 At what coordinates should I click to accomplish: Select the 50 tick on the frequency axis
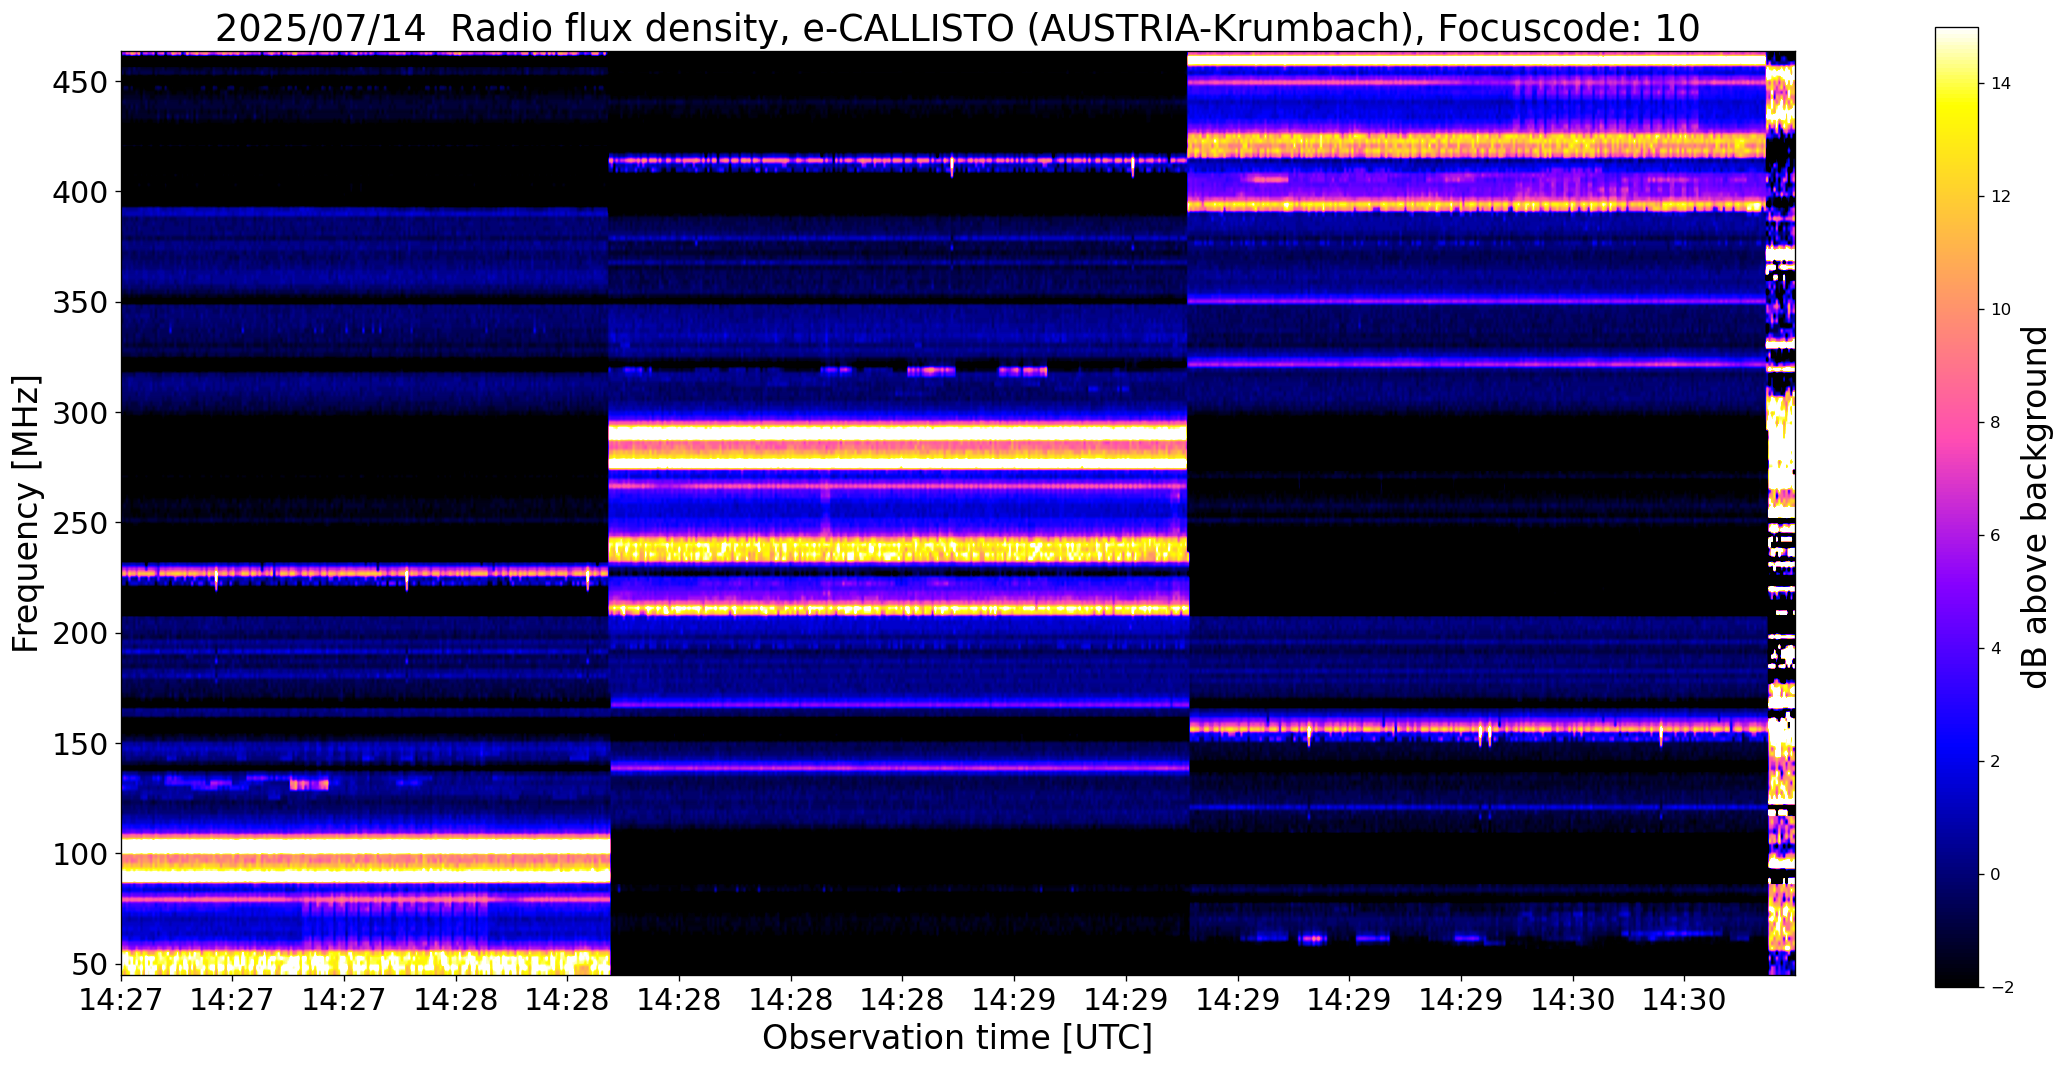click(88, 964)
